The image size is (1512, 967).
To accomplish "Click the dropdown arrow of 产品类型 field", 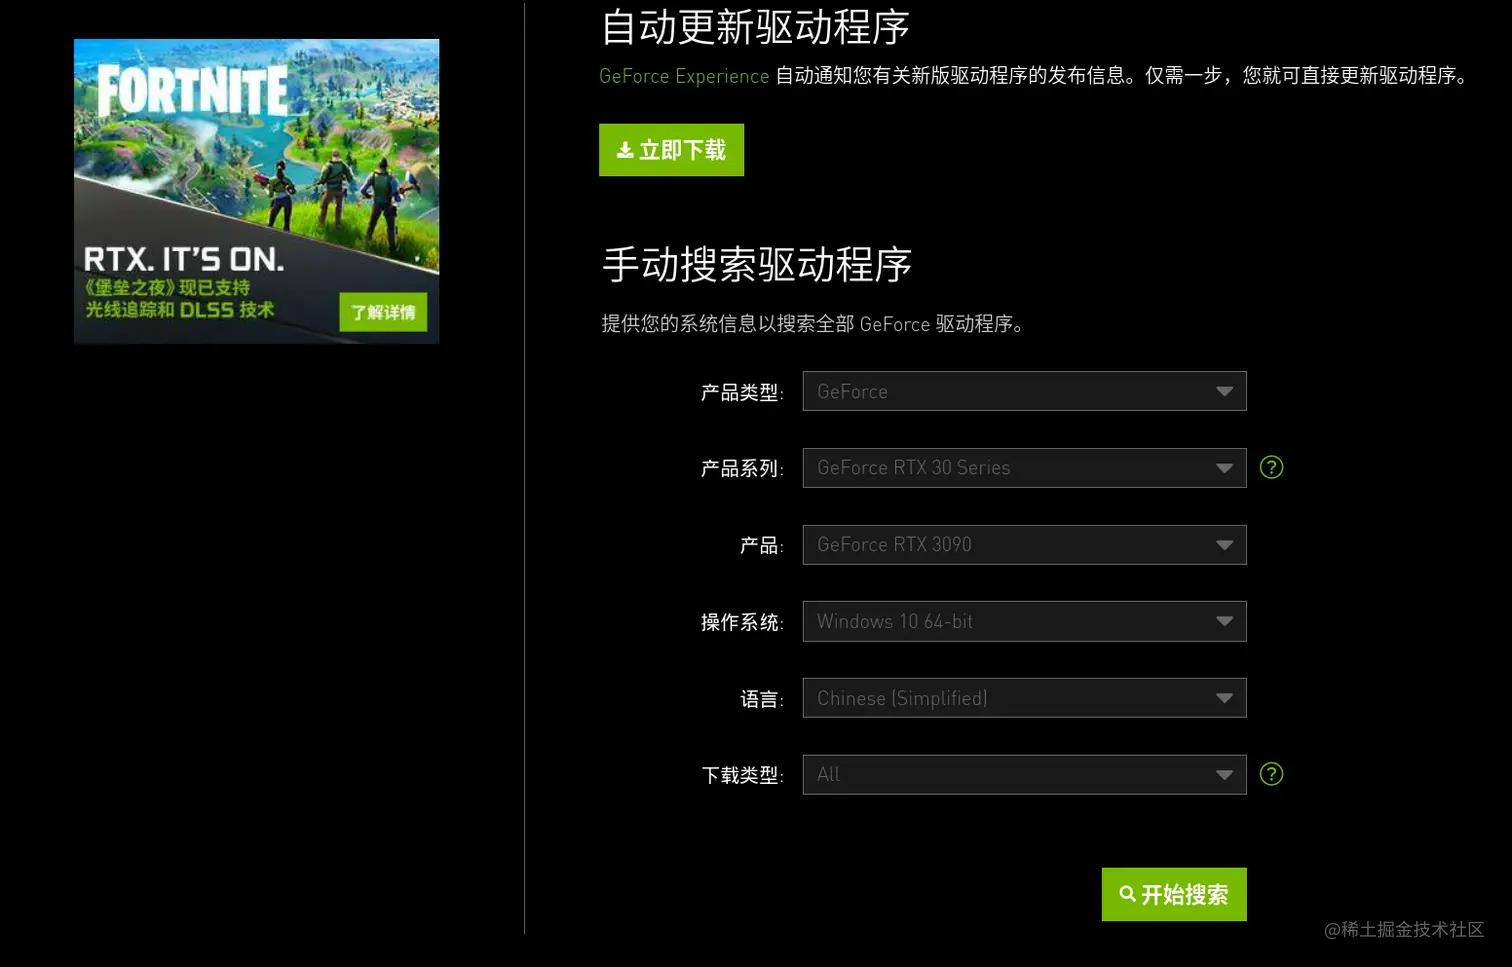I will click(1224, 391).
